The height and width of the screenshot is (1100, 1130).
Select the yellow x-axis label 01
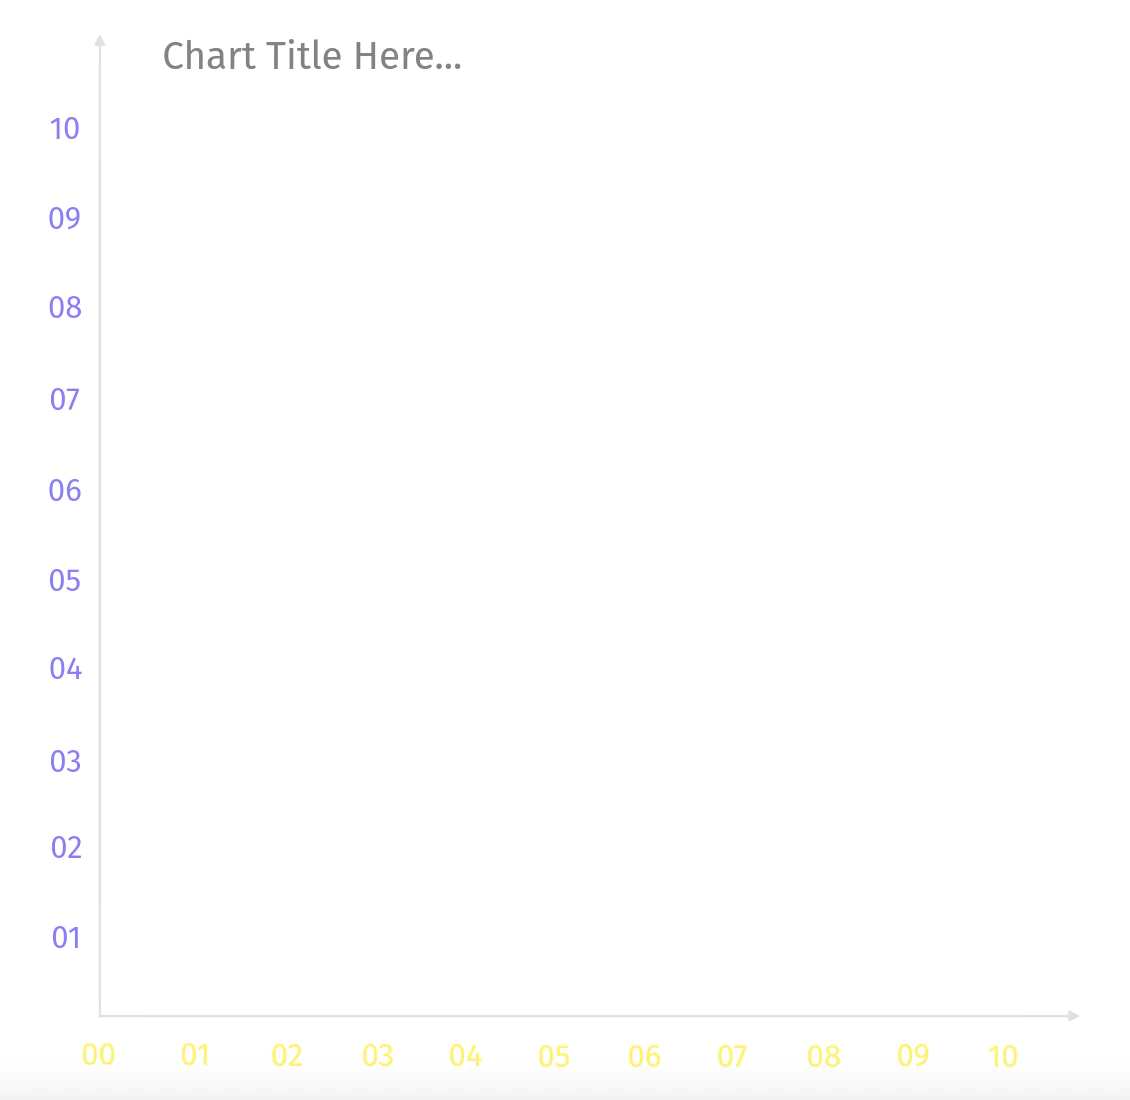point(195,1055)
